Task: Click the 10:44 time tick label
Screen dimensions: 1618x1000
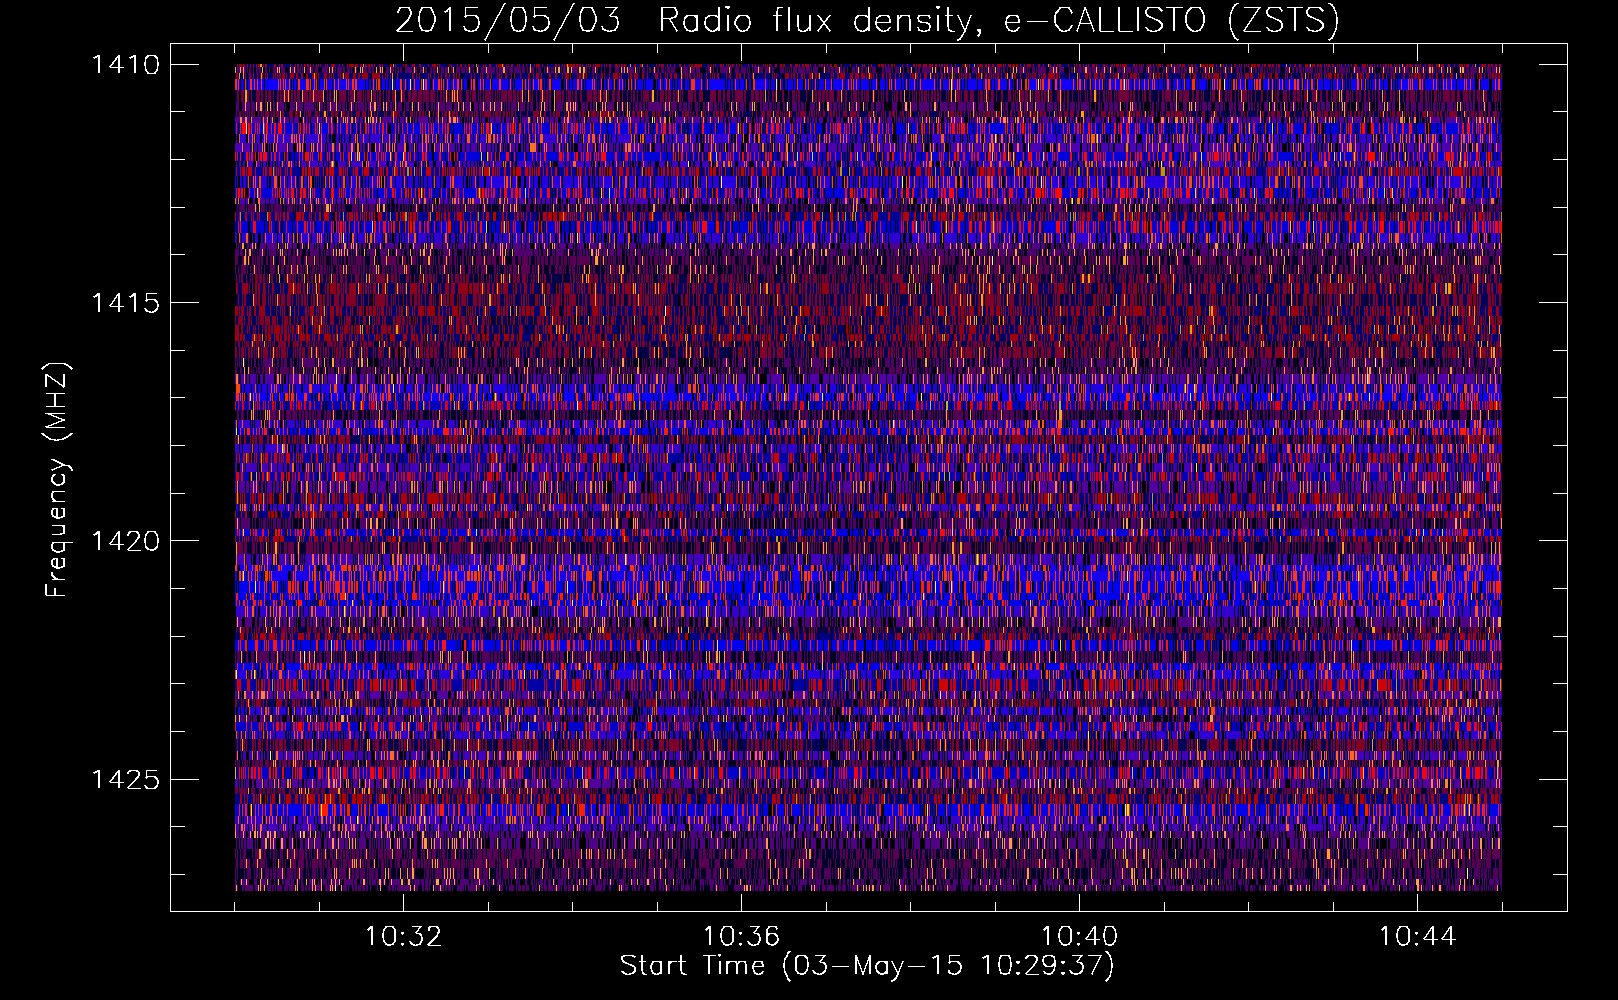Action: click(x=1417, y=937)
